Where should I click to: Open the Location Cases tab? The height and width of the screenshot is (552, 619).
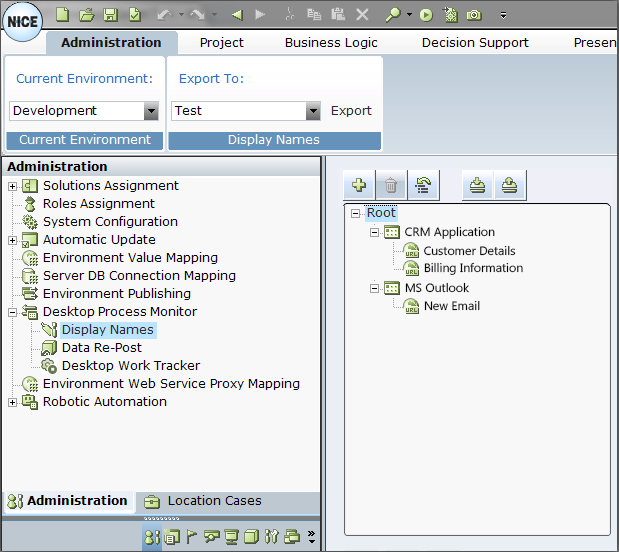214,501
